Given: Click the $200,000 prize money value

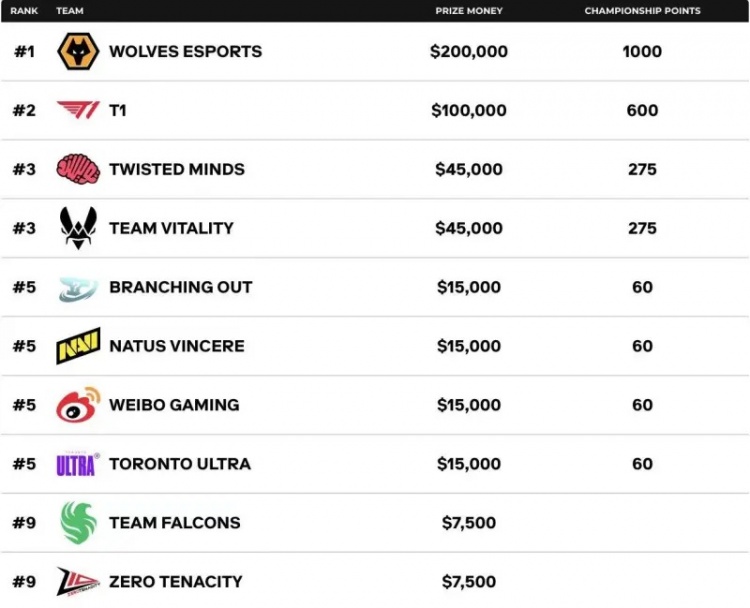Looking at the screenshot, I should [x=469, y=51].
